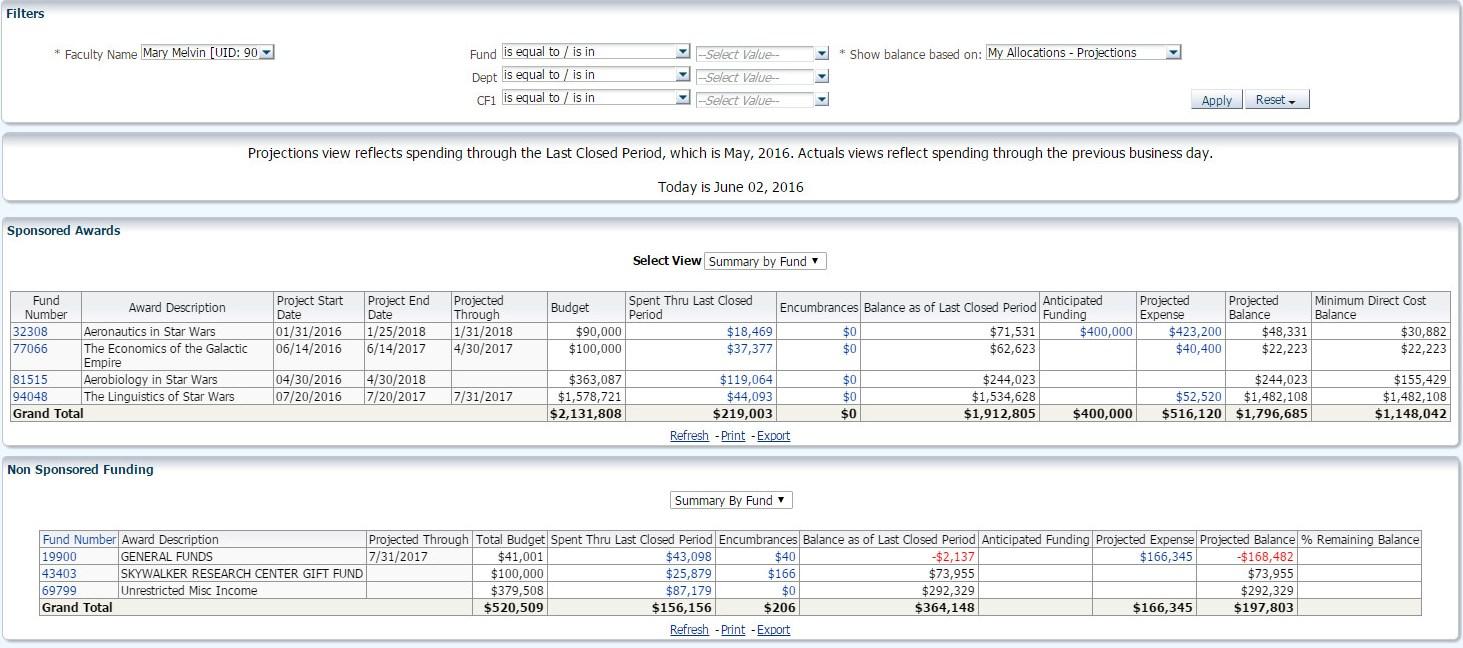The image size is (1463, 648).
Task: Open fund number 81515
Action: coord(30,380)
